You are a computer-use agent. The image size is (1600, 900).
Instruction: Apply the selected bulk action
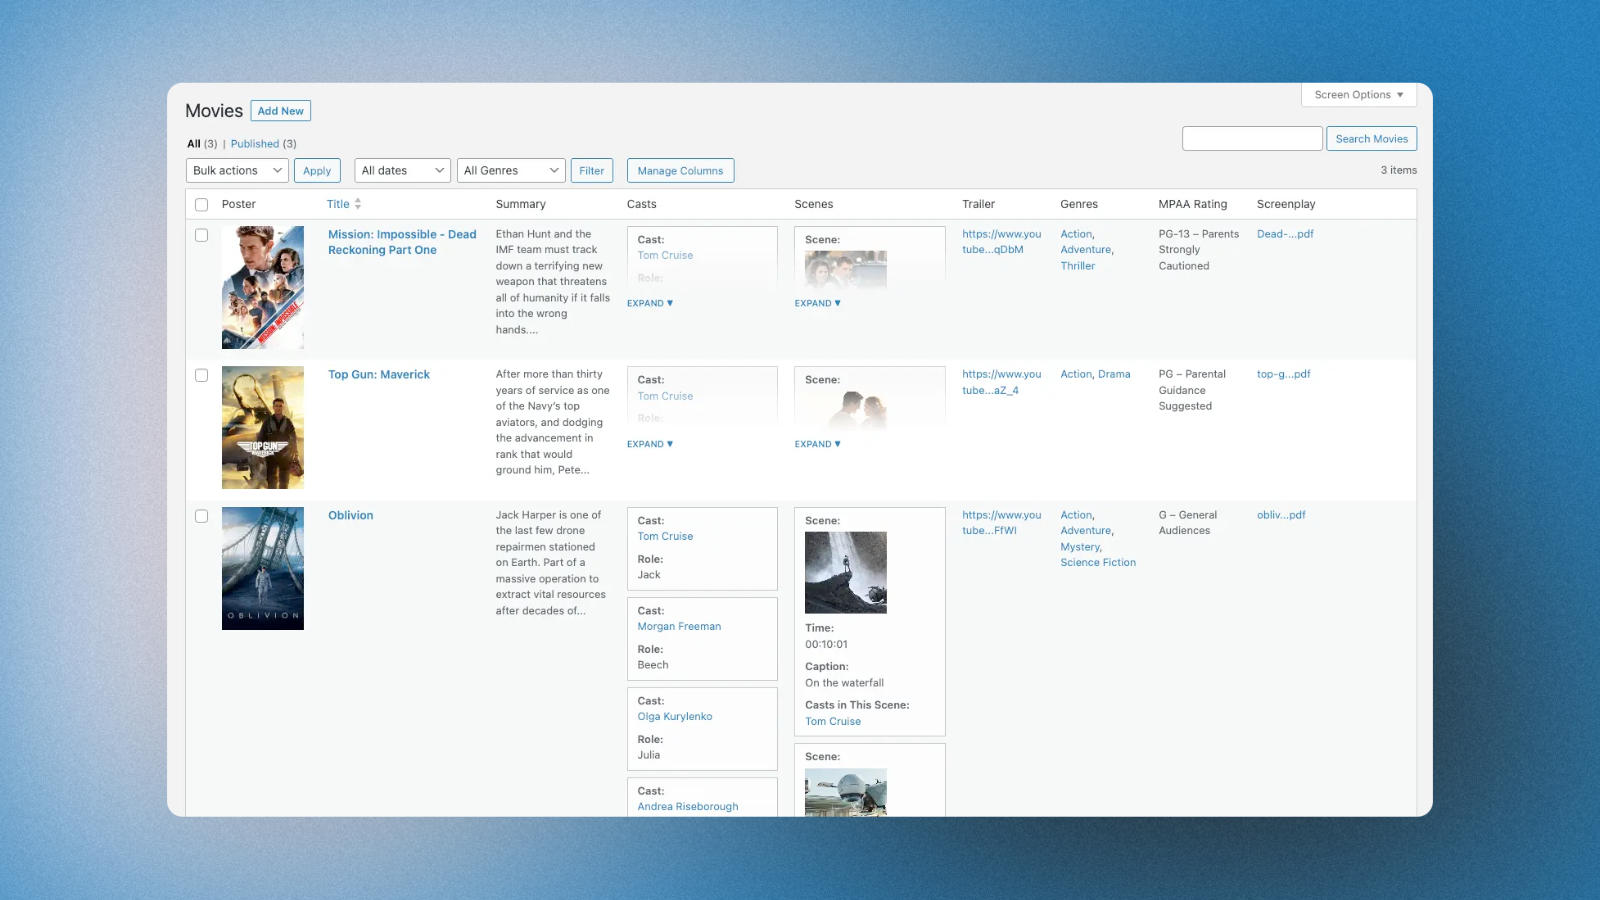(317, 170)
